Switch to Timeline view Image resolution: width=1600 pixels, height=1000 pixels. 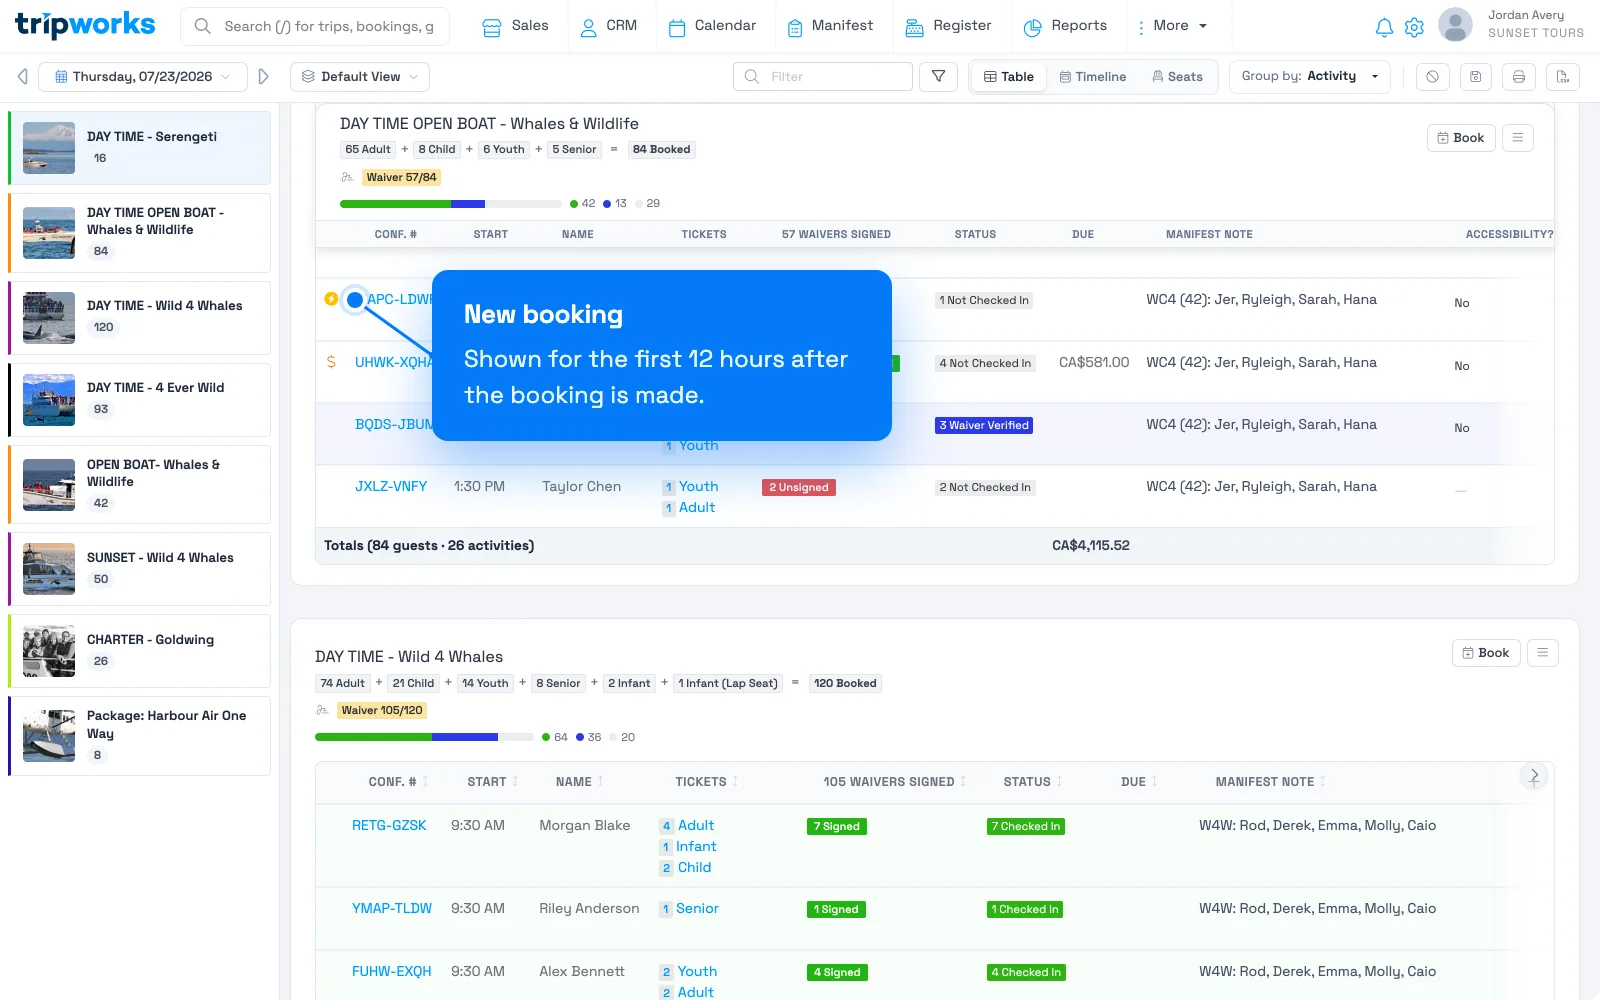pos(1092,77)
